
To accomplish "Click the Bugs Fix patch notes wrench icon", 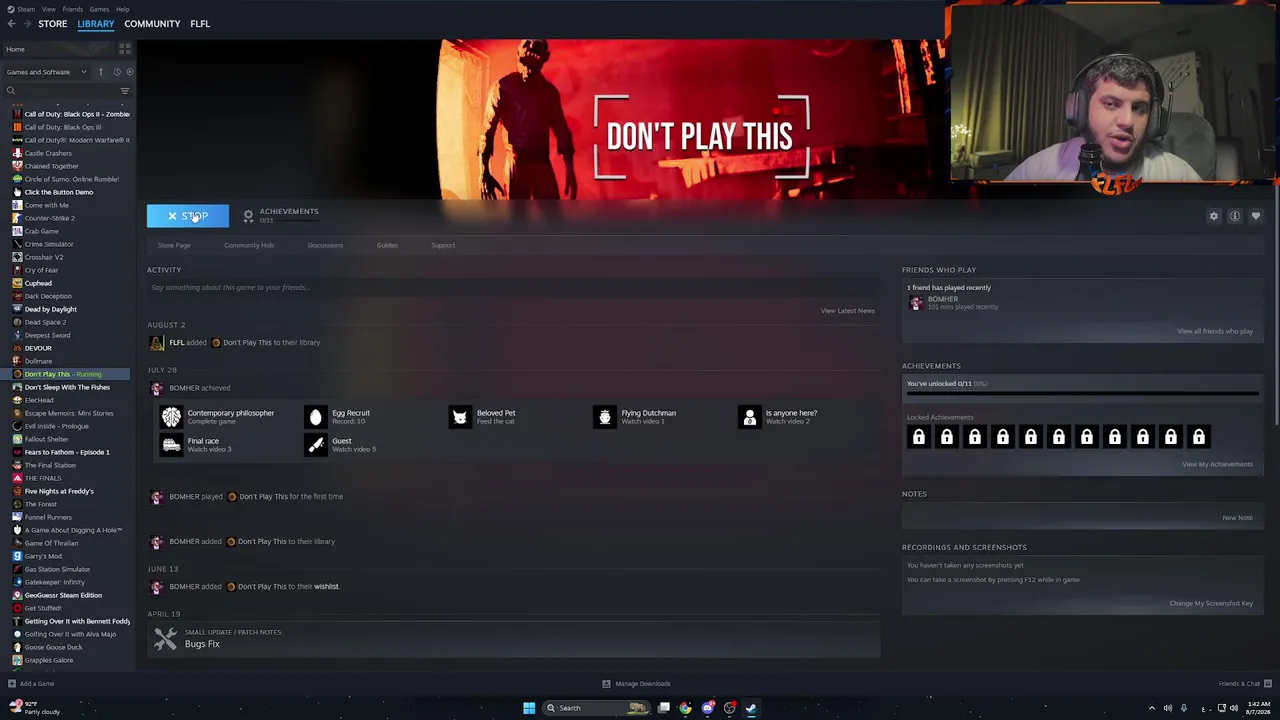I will click(x=166, y=638).
